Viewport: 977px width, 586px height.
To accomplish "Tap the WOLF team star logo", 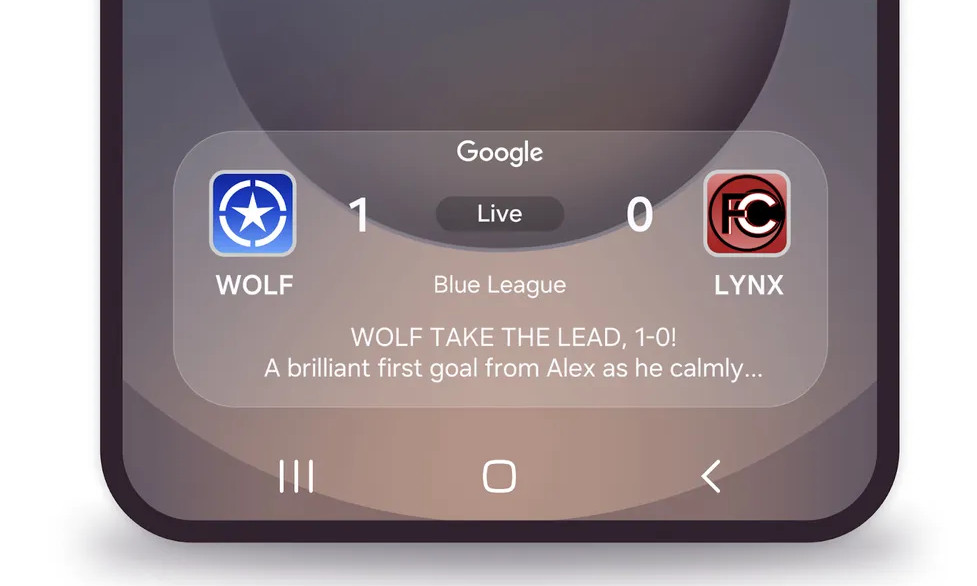I will tap(252, 213).
